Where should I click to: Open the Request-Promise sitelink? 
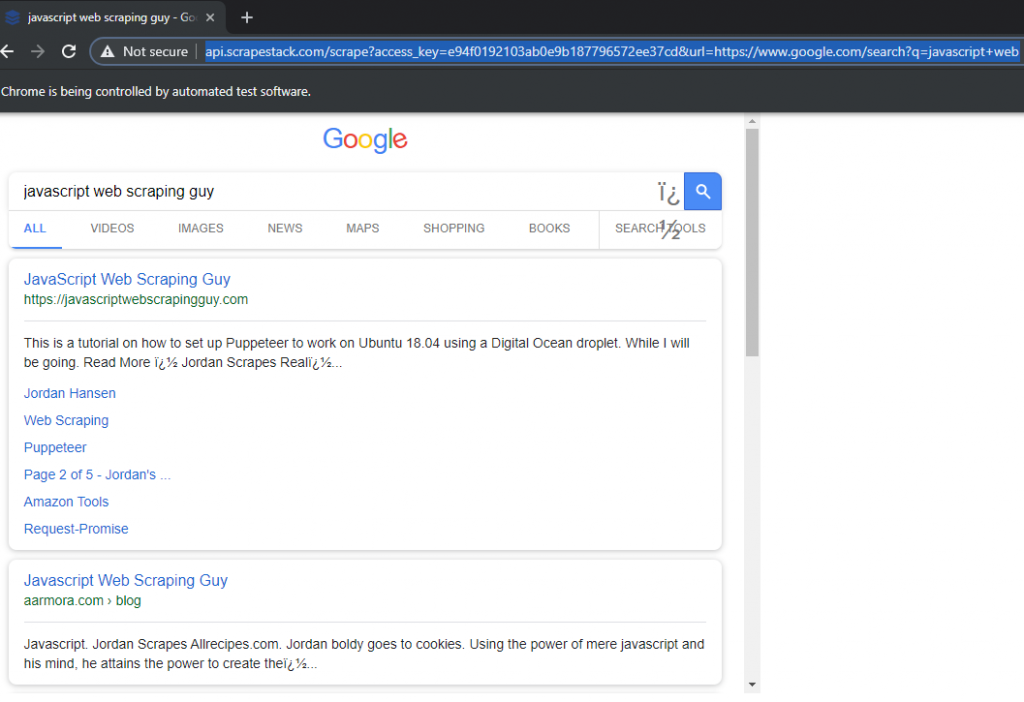coord(76,529)
